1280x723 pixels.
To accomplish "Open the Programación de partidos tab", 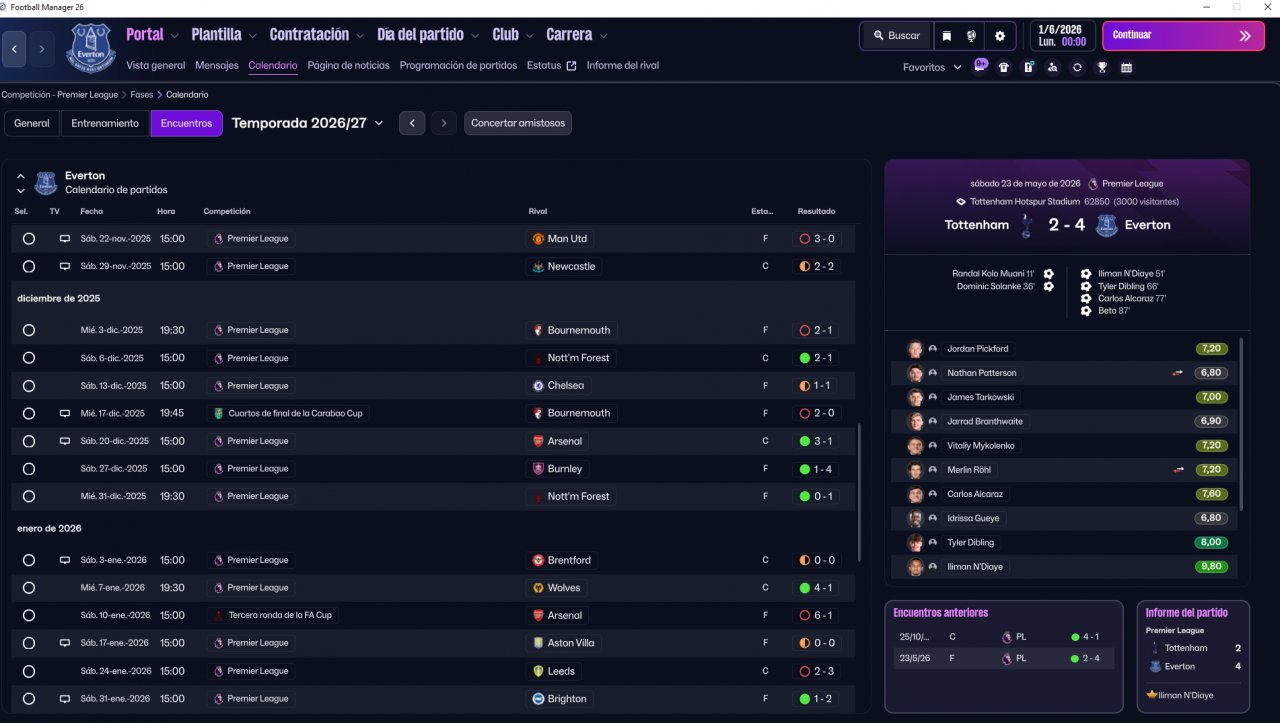I will 459,66.
